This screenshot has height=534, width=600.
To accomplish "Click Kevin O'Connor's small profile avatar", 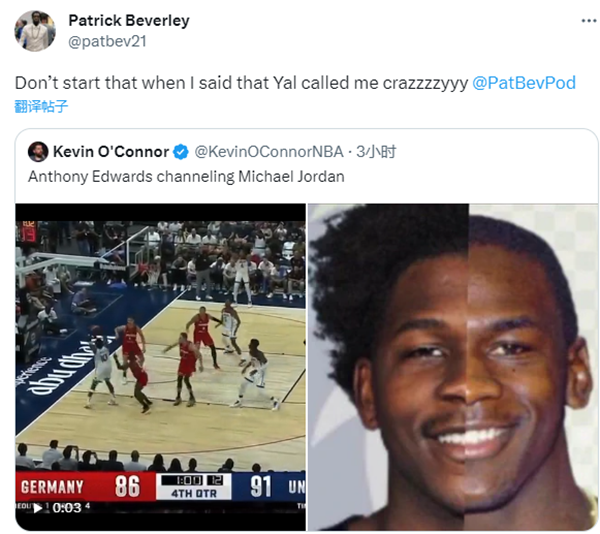I will pos(38,152).
